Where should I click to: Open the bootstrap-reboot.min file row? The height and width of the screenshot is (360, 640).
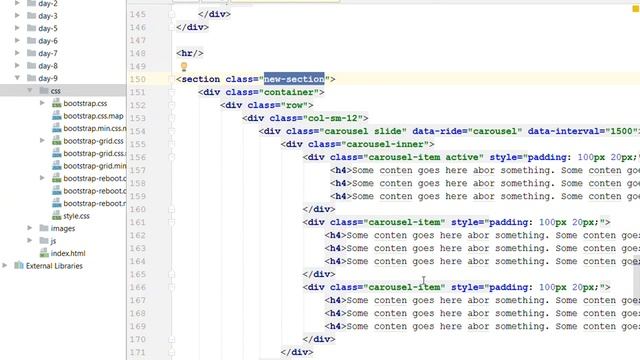(95, 204)
